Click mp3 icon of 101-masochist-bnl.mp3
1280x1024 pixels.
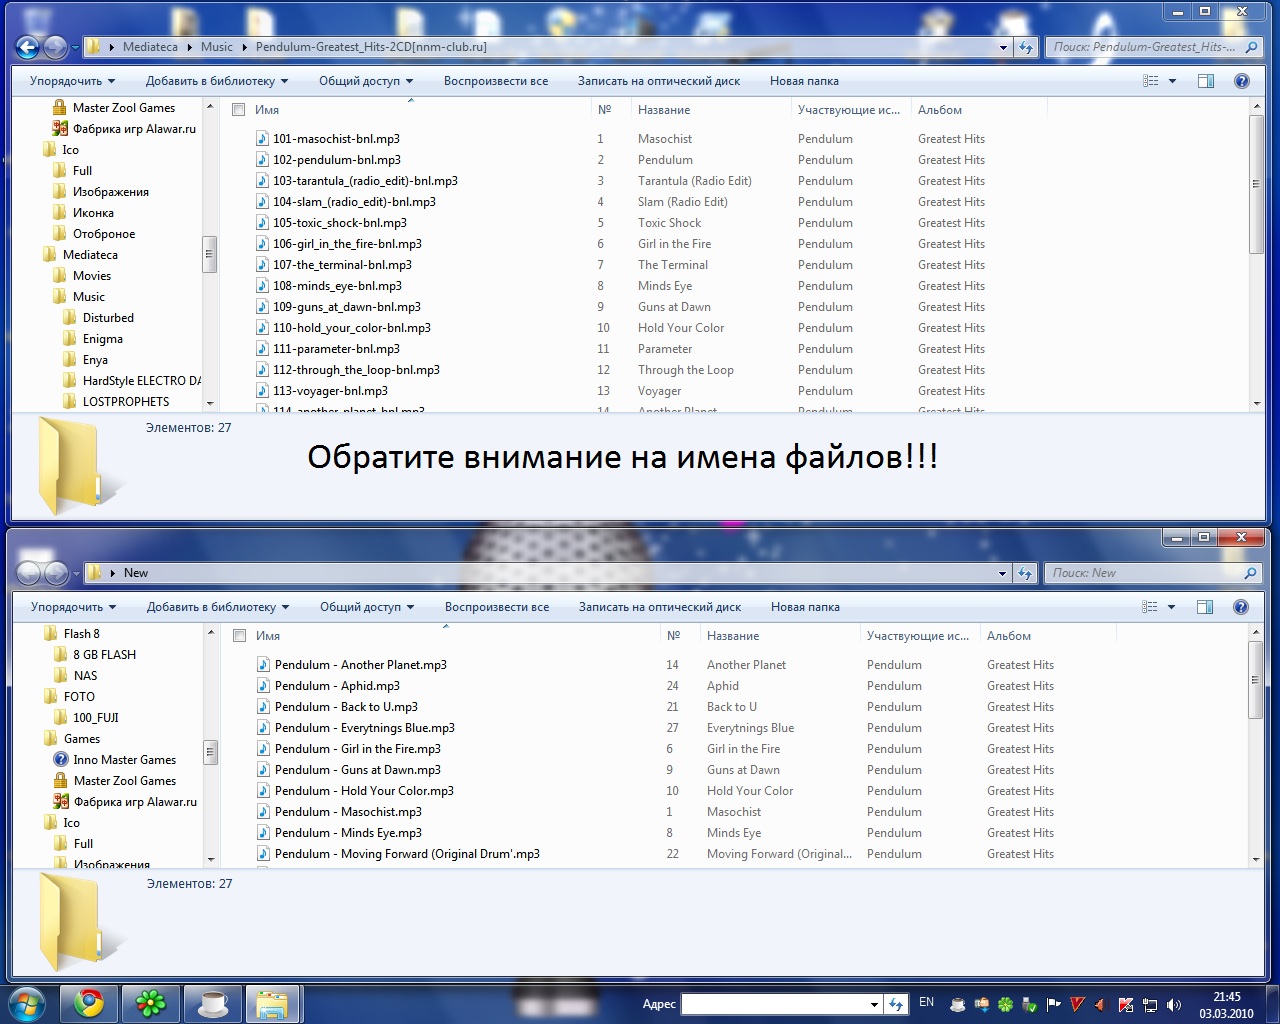[262, 139]
